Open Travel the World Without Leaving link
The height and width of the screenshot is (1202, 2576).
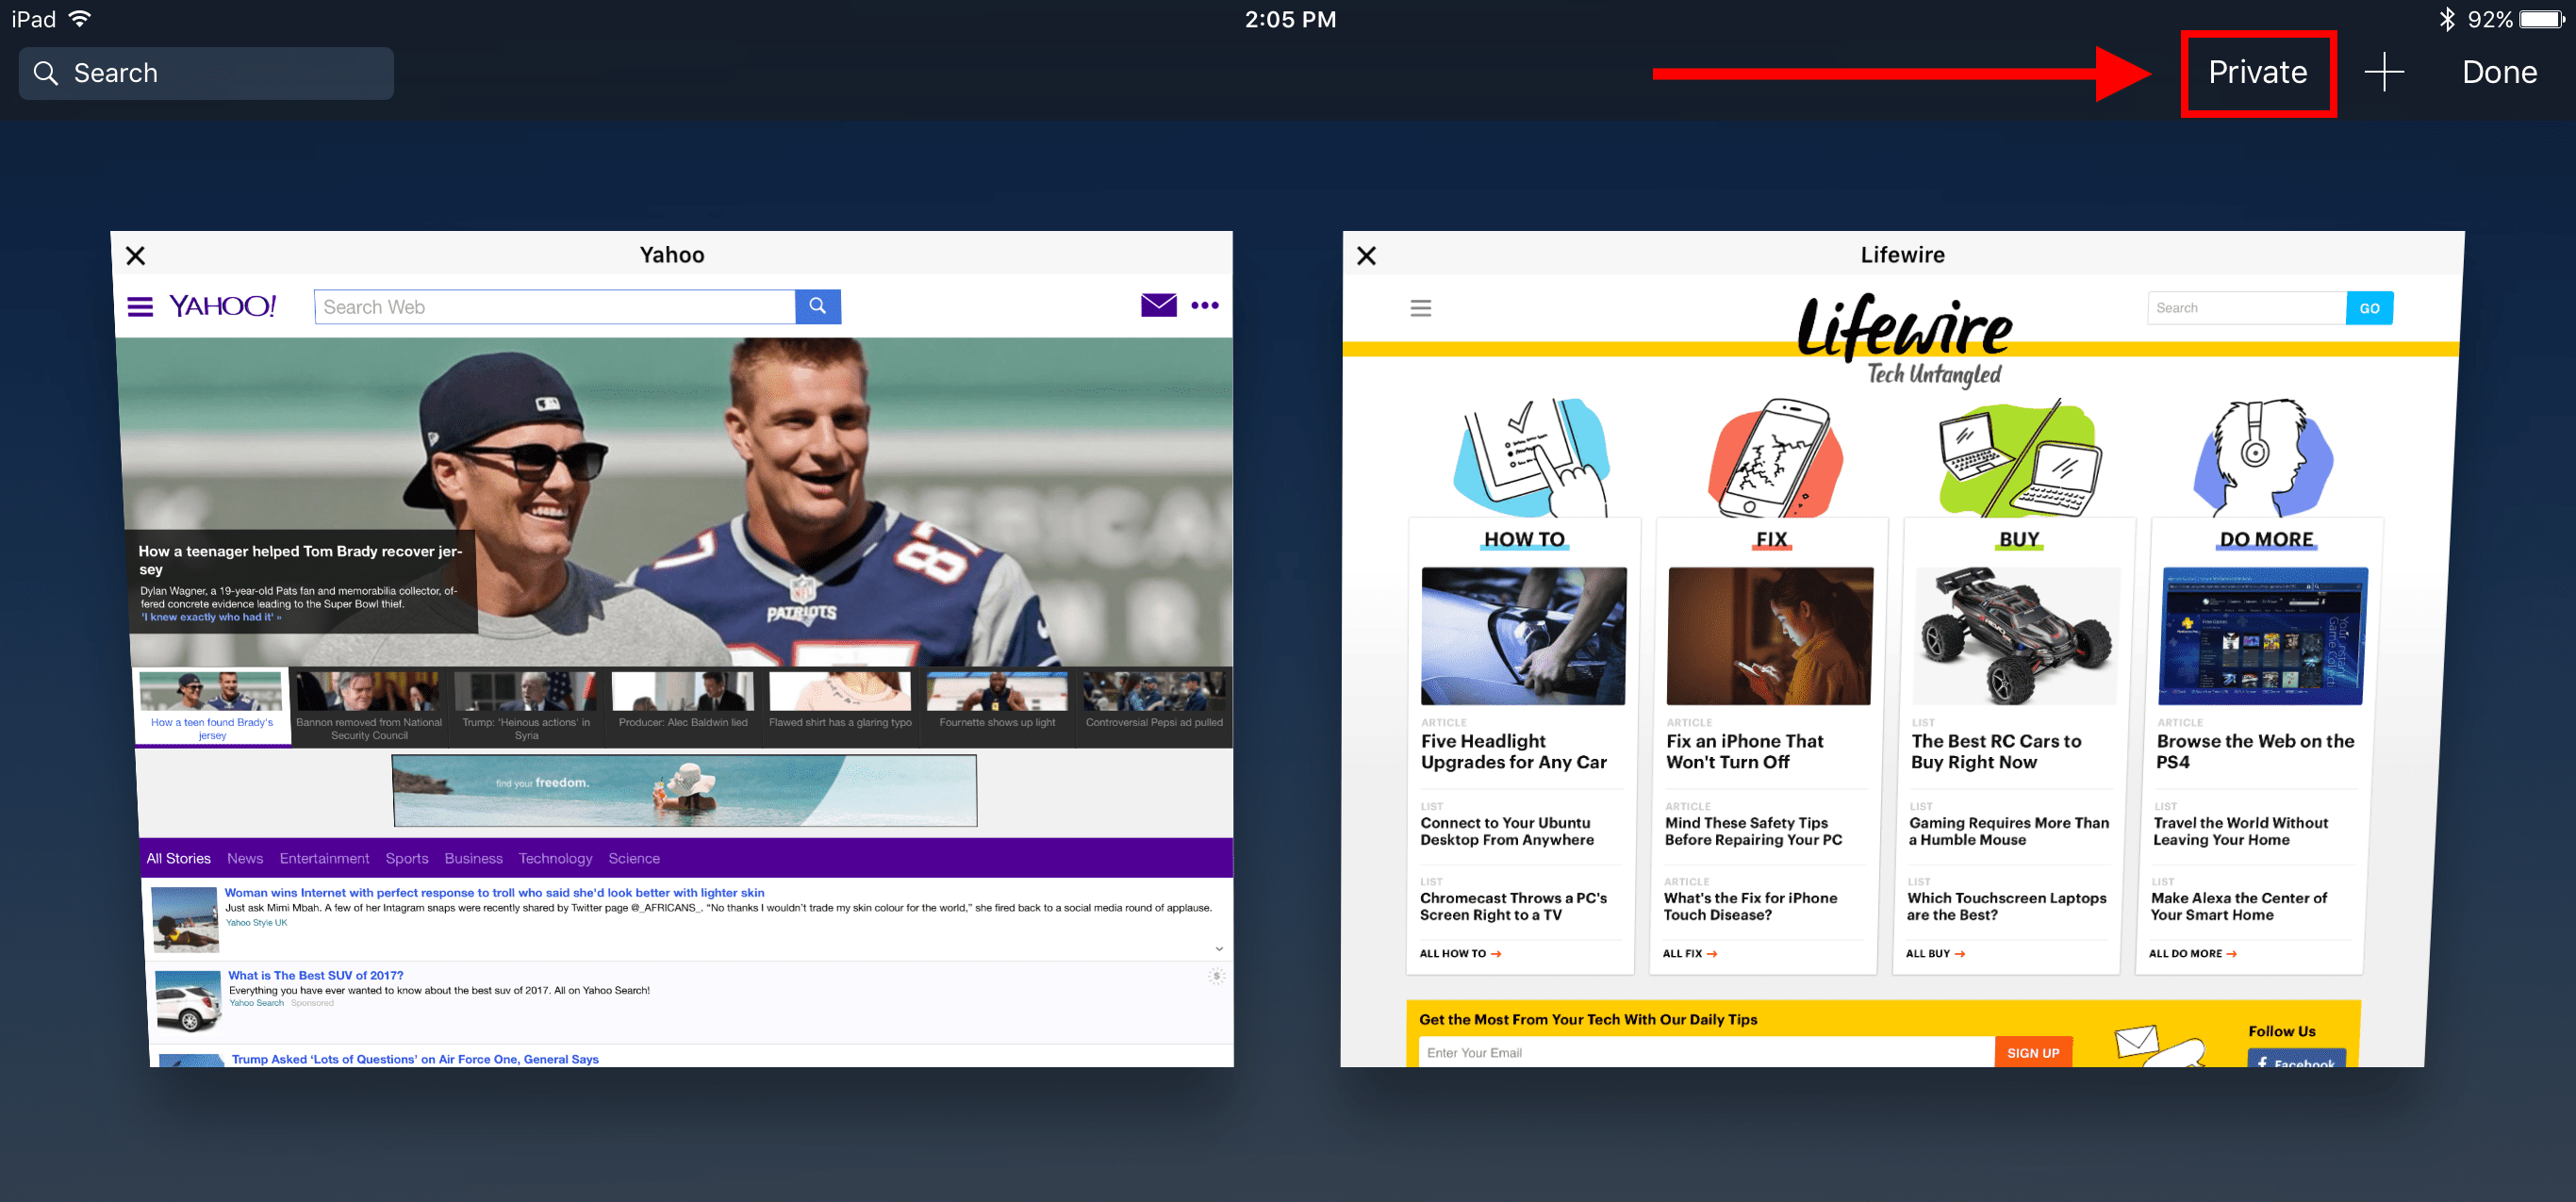(x=2240, y=831)
